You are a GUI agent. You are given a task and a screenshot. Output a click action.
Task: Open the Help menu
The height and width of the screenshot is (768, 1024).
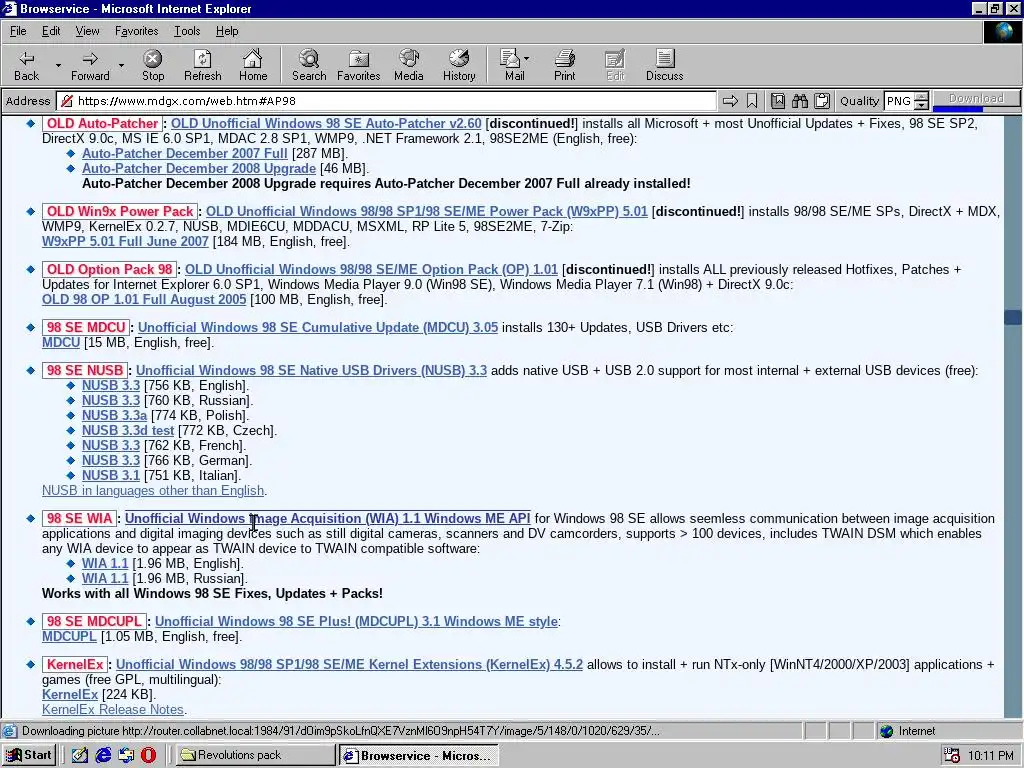[227, 31]
